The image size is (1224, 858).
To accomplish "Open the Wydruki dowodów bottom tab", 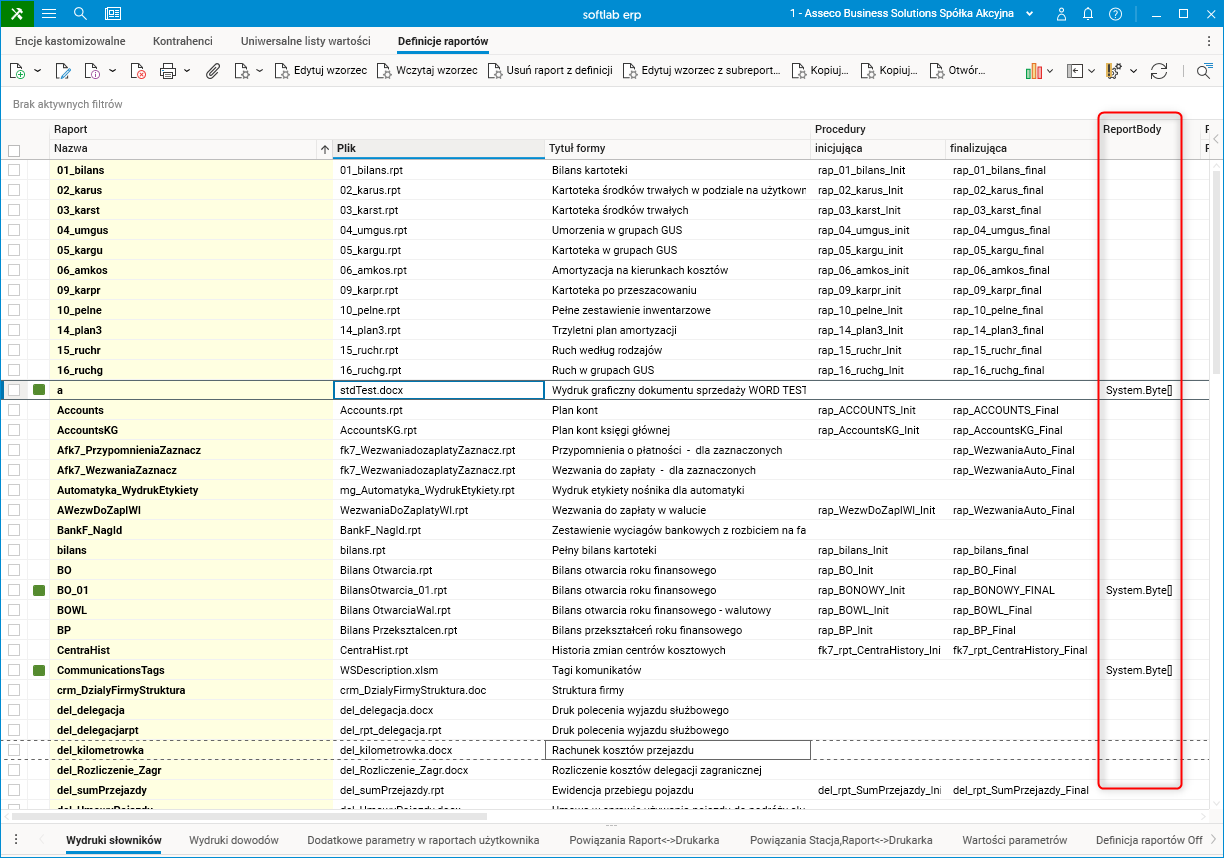I will pos(234,840).
